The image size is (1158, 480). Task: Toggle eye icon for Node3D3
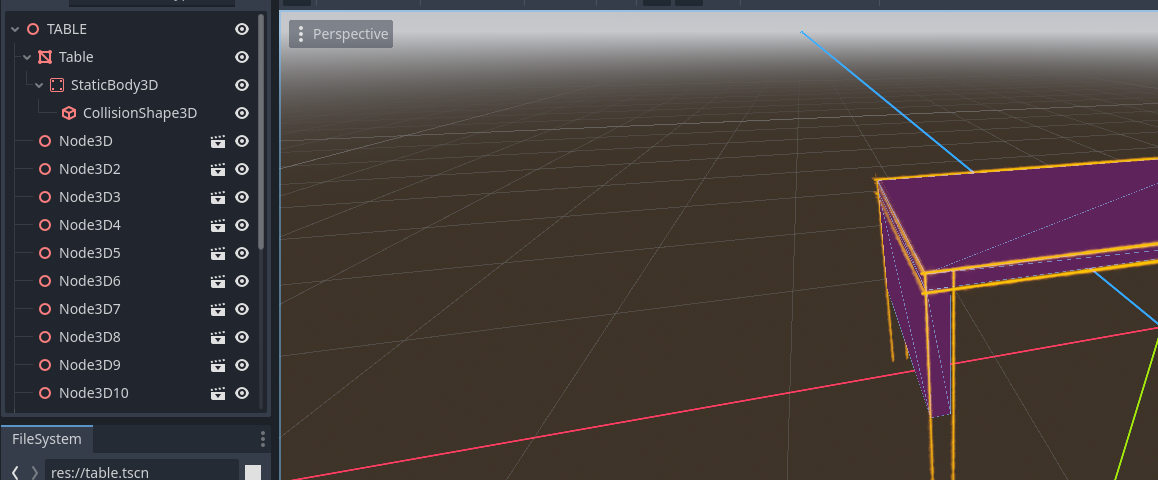(x=241, y=197)
